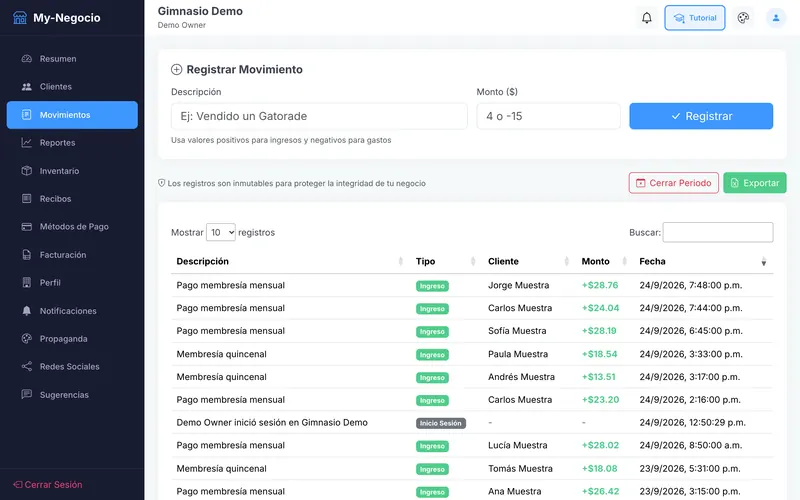
Task: Select Facturación in the sidebar
Action: click(72, 255)
